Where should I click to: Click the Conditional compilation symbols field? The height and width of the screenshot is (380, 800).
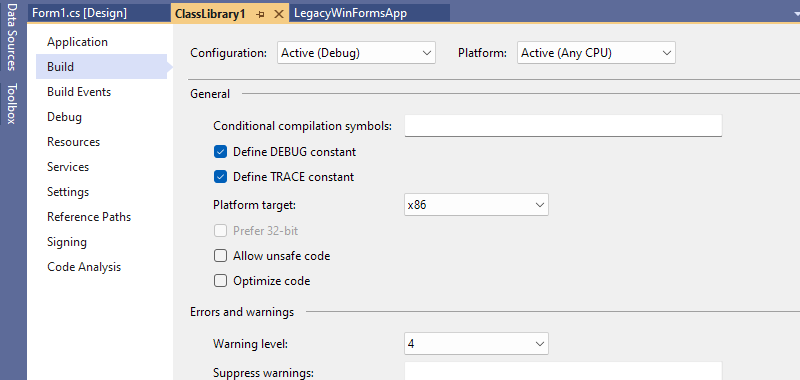[563, 125]
